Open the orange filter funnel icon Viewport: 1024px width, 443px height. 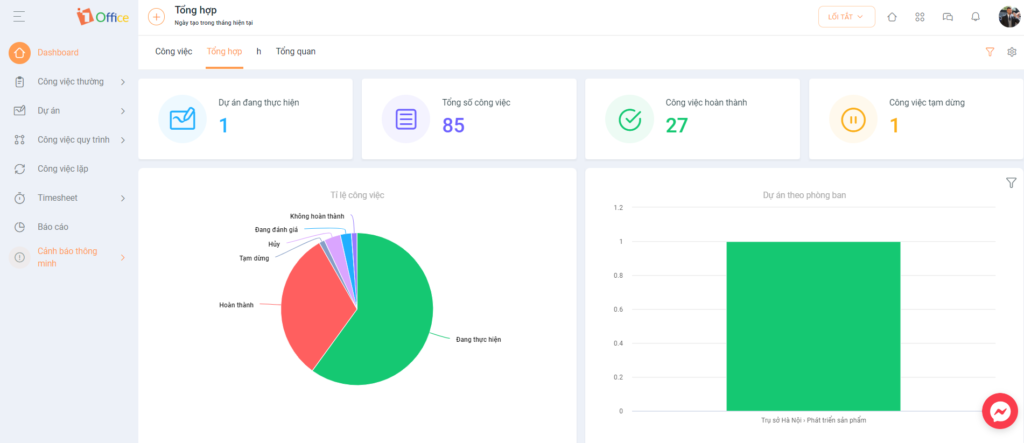tap(990, 52)
